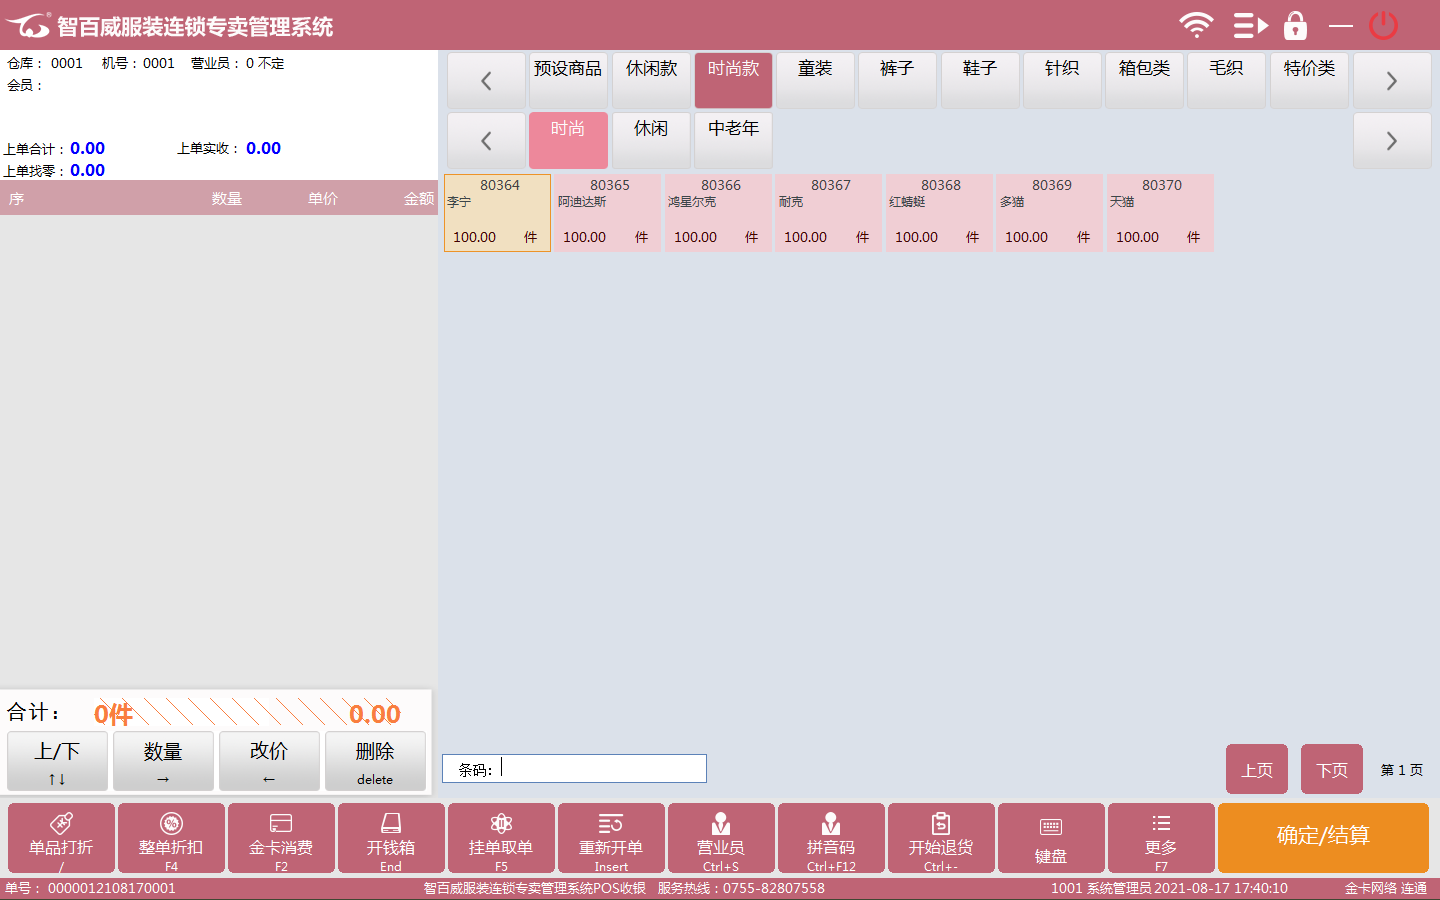Go to next page with 下页
The height and width of the screenshot is (900, 1440).
pos(1331,769)
